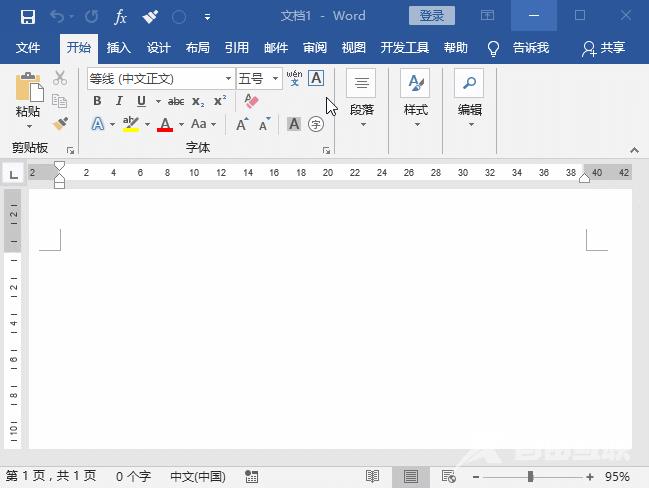Image resolution: width=649 pixels, height=488 pixels.
Task: Open the font color dropdown arrow
Action: click(x=181, y=124)
